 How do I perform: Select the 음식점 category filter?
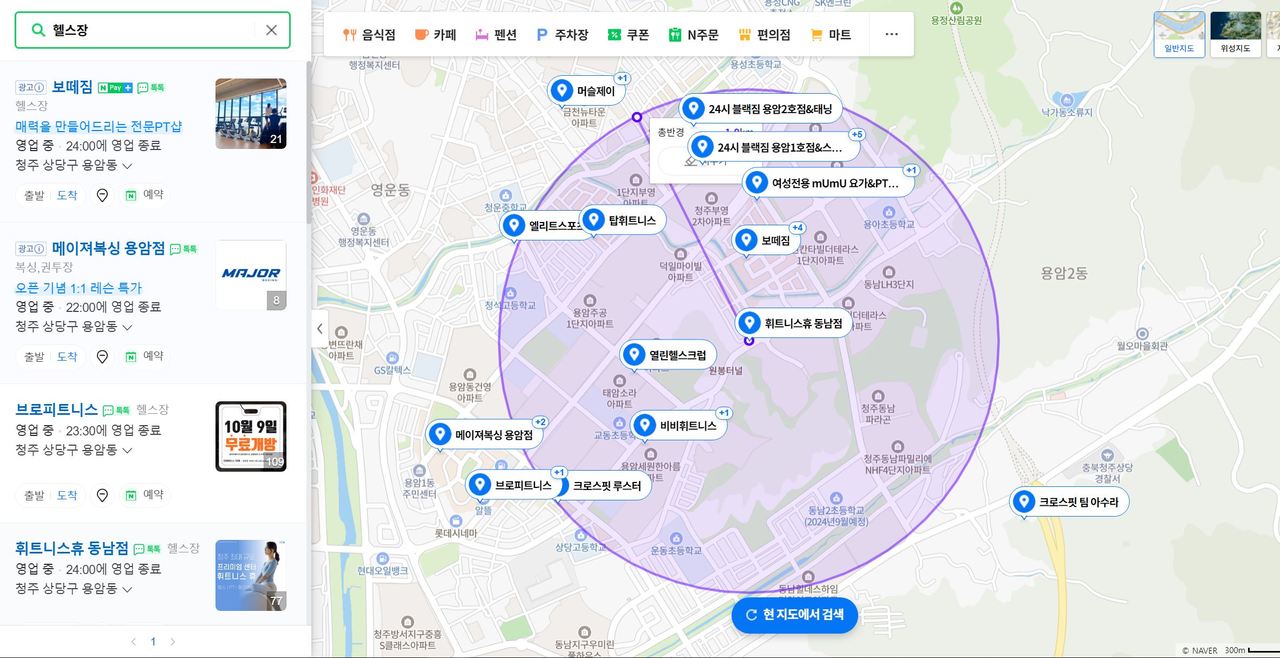coord(369,34)
